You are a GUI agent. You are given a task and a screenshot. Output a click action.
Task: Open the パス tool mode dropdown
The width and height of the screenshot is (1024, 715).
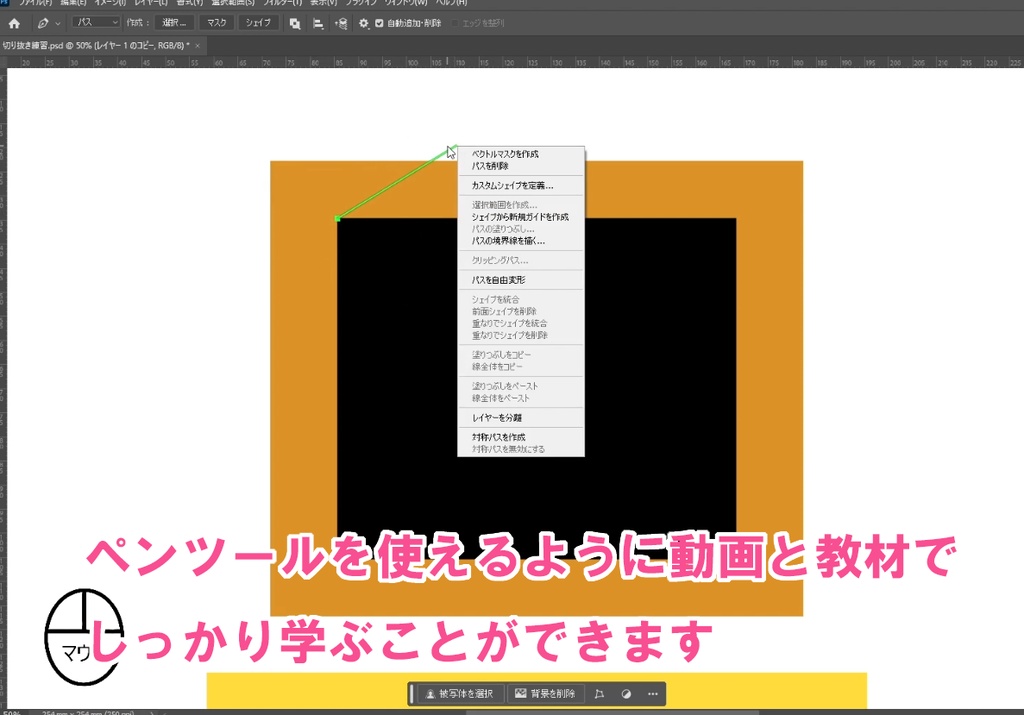pyautogui.click(x=95, y=22)
